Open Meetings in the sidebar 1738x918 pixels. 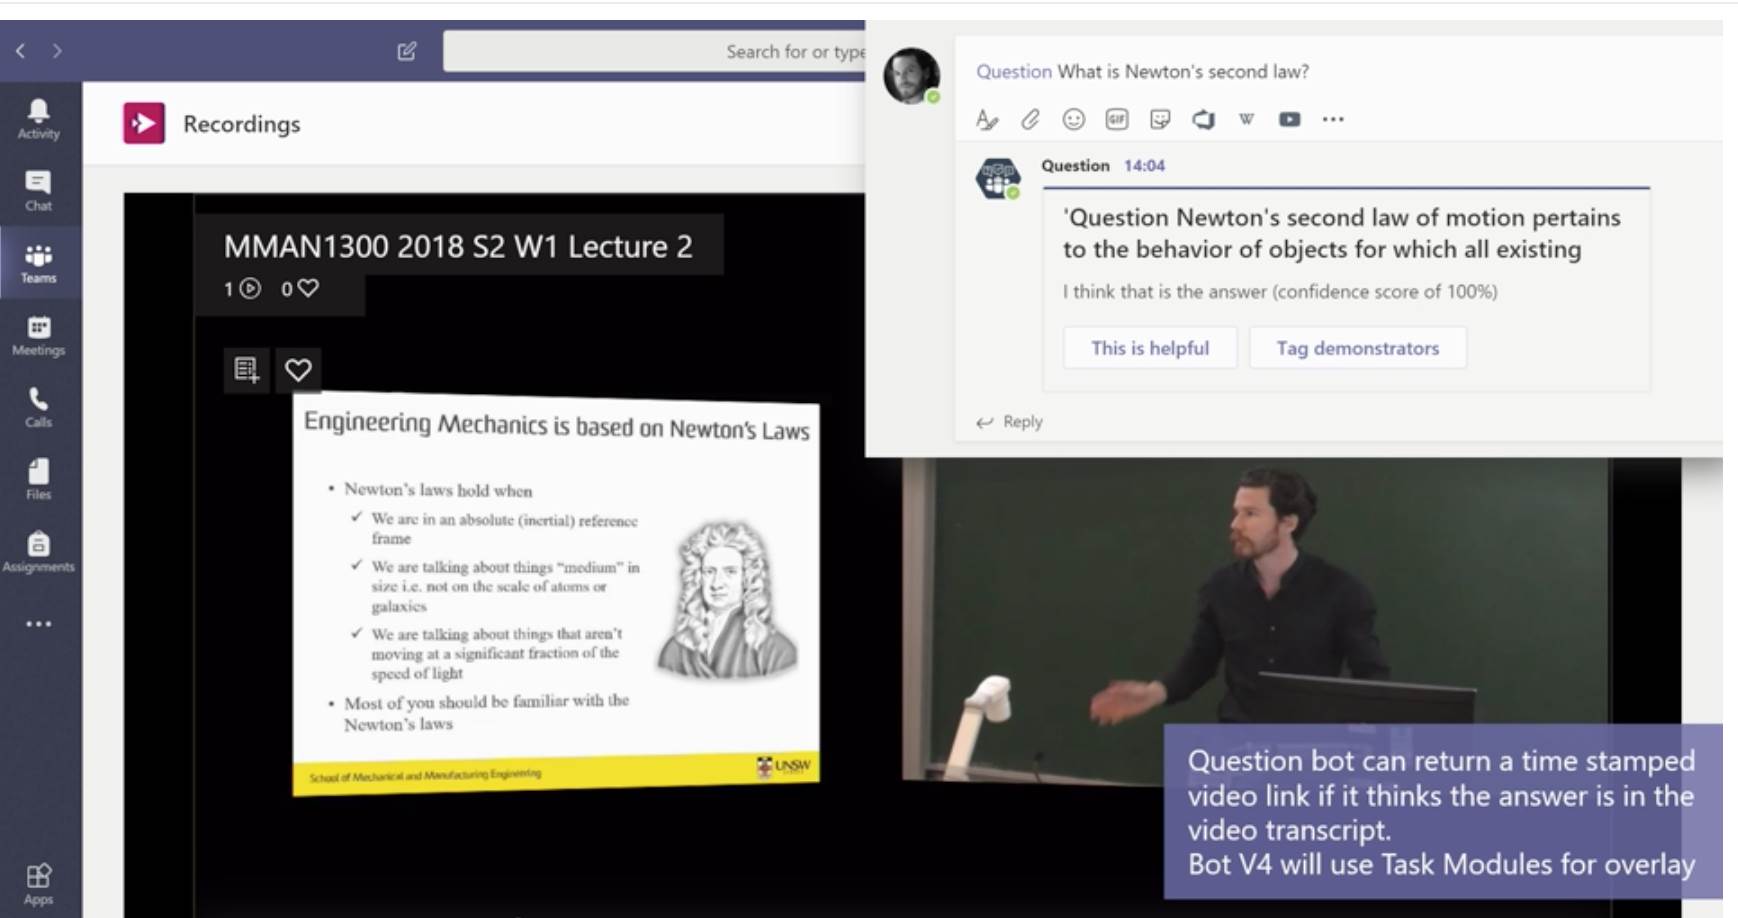(x=39, y=335)
